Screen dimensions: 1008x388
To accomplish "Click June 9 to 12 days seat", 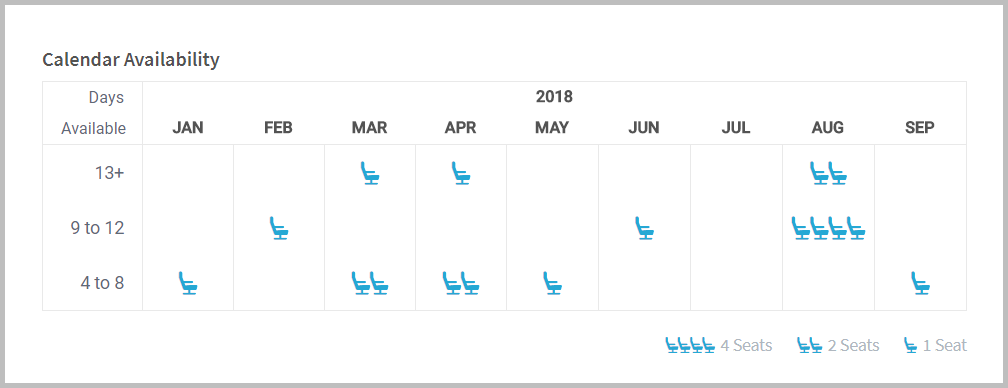I will pos(645,228).
